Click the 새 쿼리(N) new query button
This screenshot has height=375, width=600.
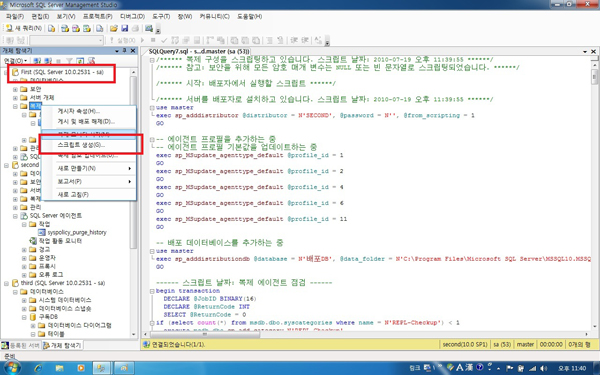pyautogui.click(x=24, y=28)
